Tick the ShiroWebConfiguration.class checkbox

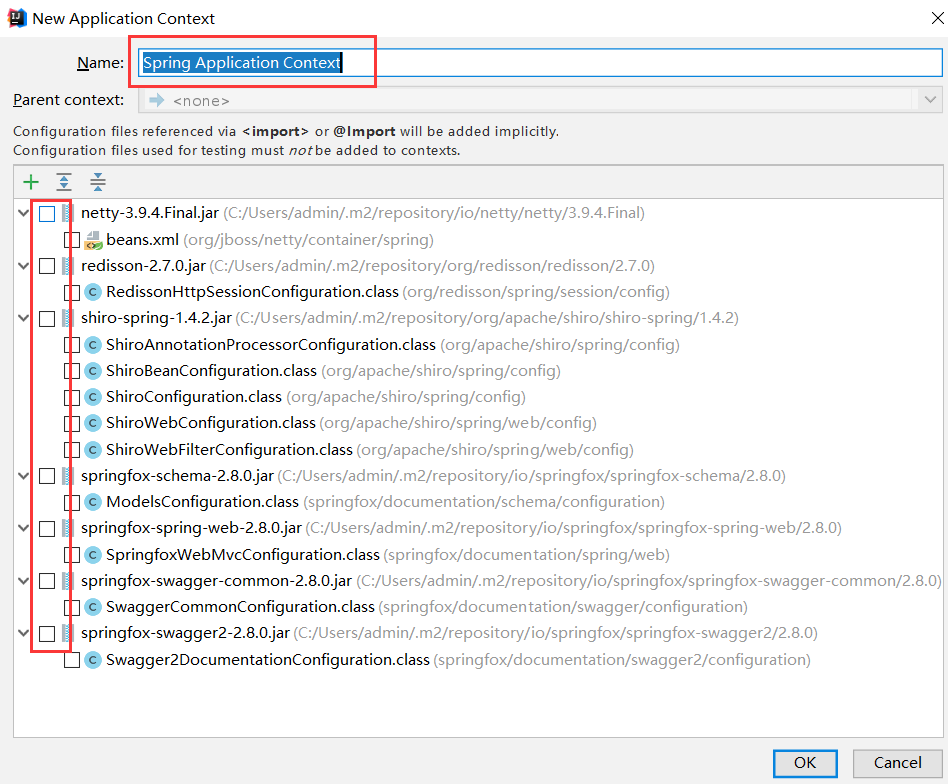coord(72,423)
